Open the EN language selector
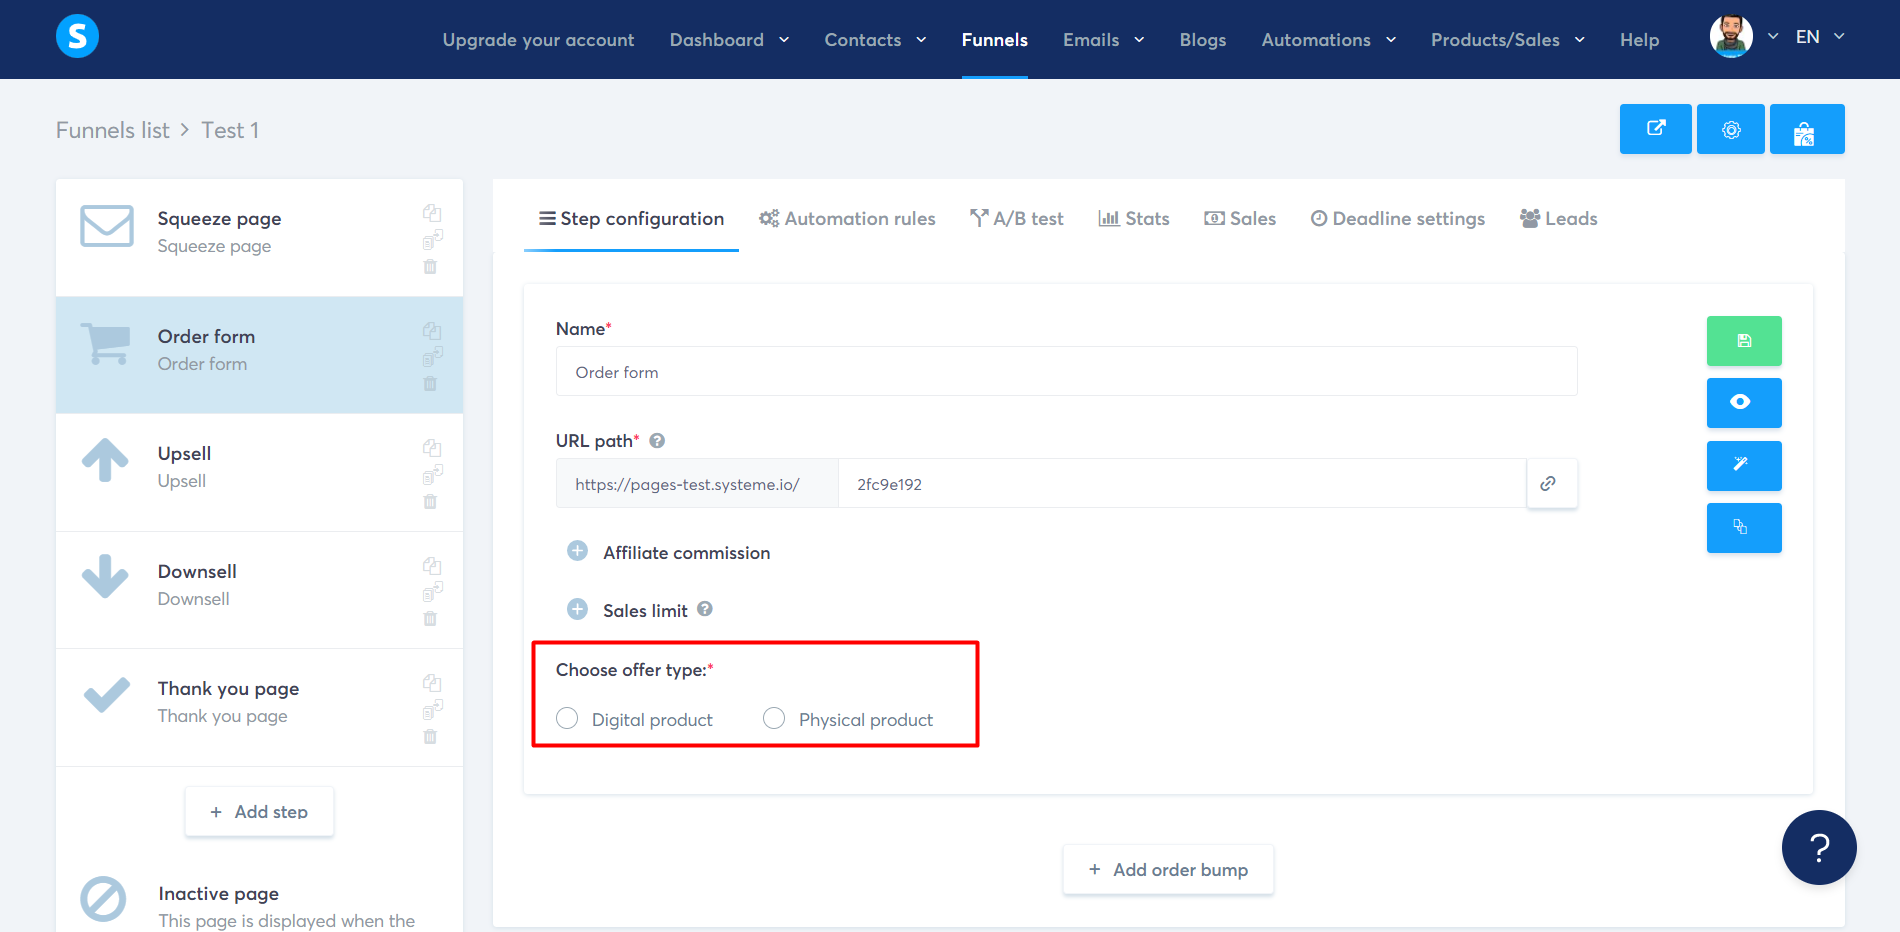Viewport: 1900px width, 932px height. pyautogui.click(x=1819, y=36)
